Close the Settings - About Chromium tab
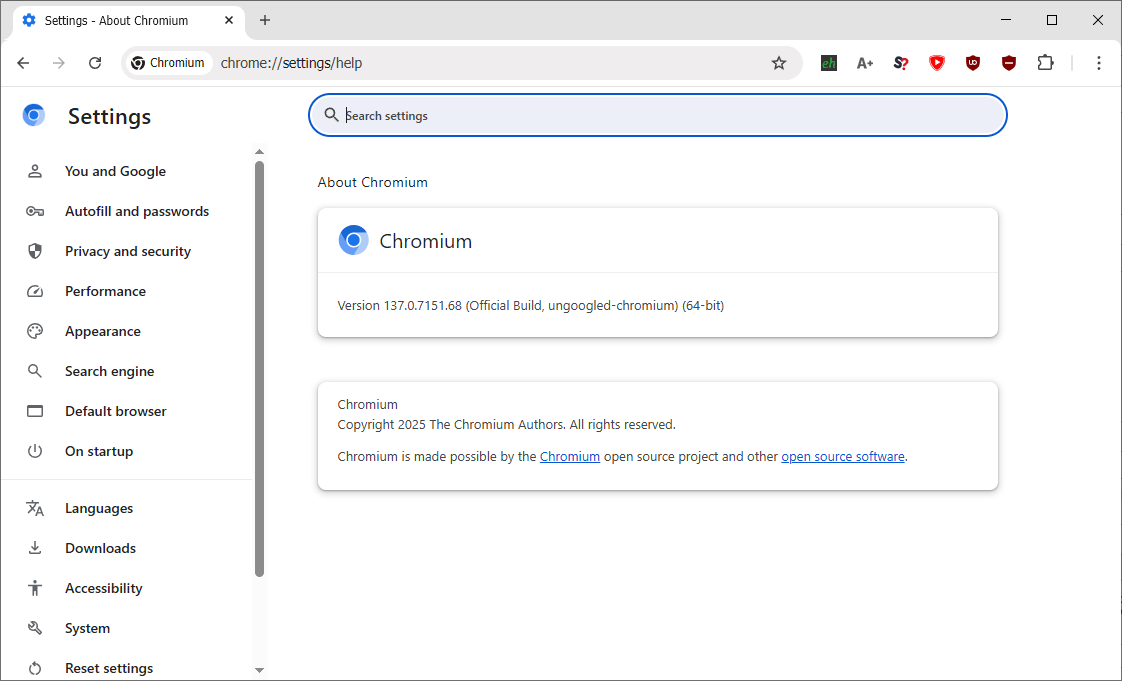 (229, 20)
